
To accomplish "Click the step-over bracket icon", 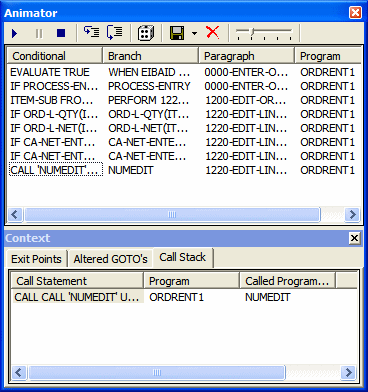I will click(115, 32).
